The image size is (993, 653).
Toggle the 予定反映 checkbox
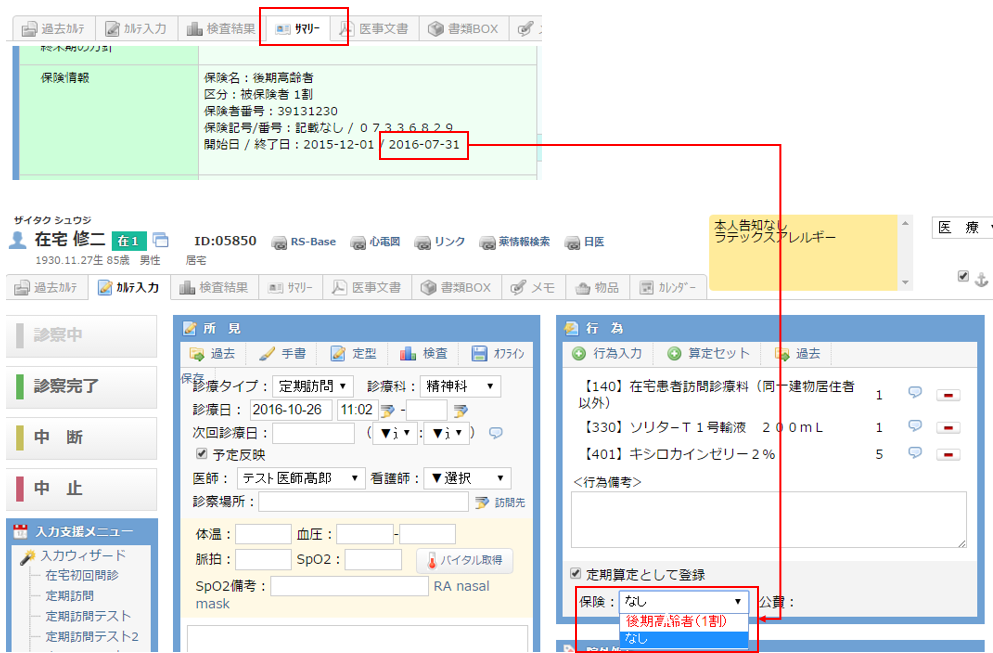(201, 453)
